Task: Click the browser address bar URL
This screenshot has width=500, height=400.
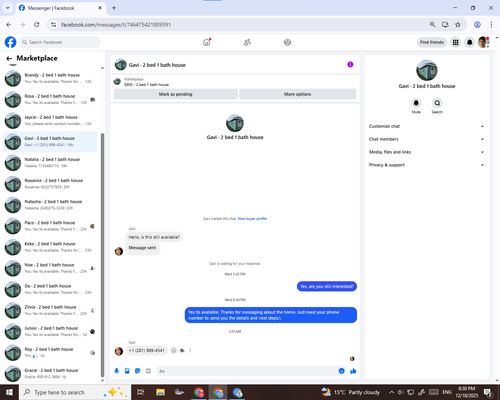Action: click(x=116, y=25)
